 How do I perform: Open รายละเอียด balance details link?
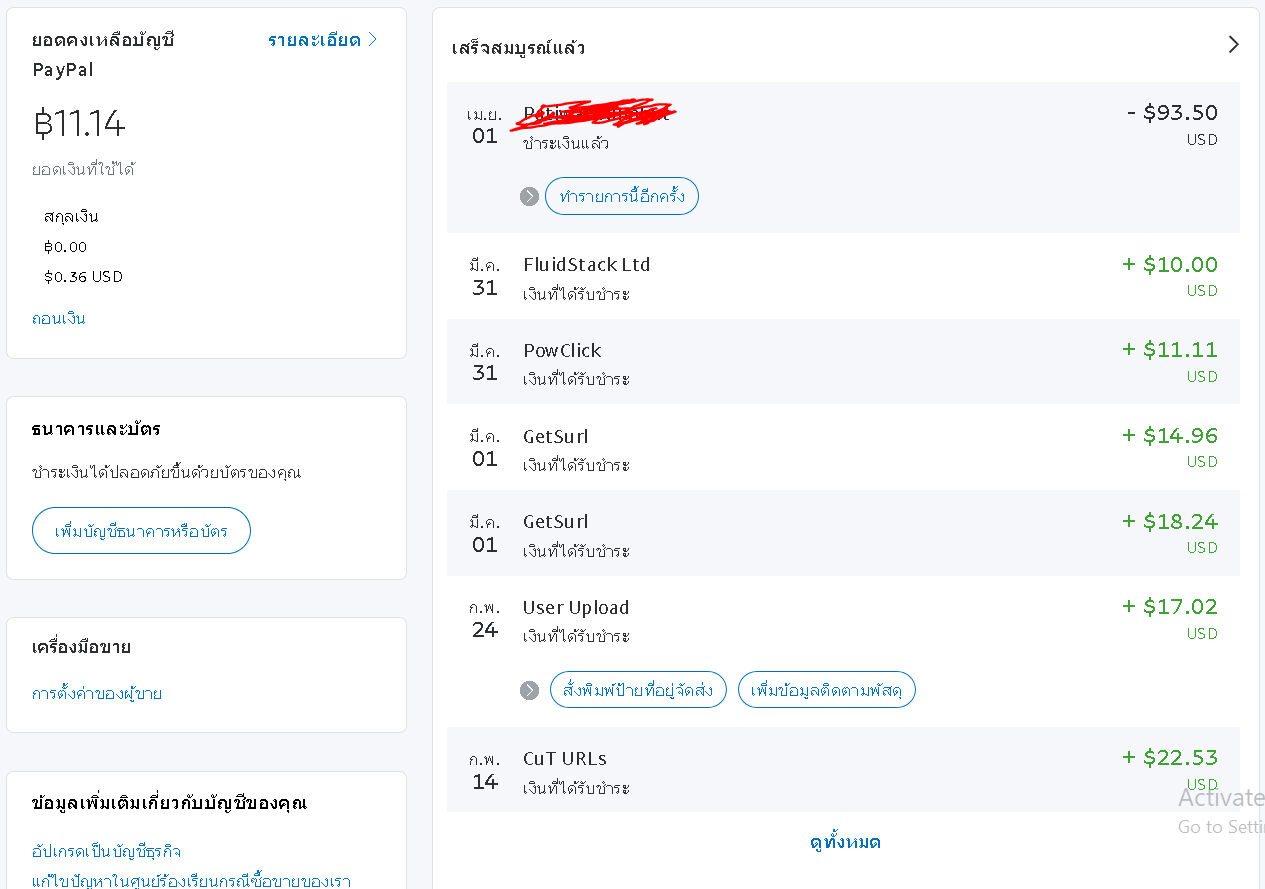point(323,40)
